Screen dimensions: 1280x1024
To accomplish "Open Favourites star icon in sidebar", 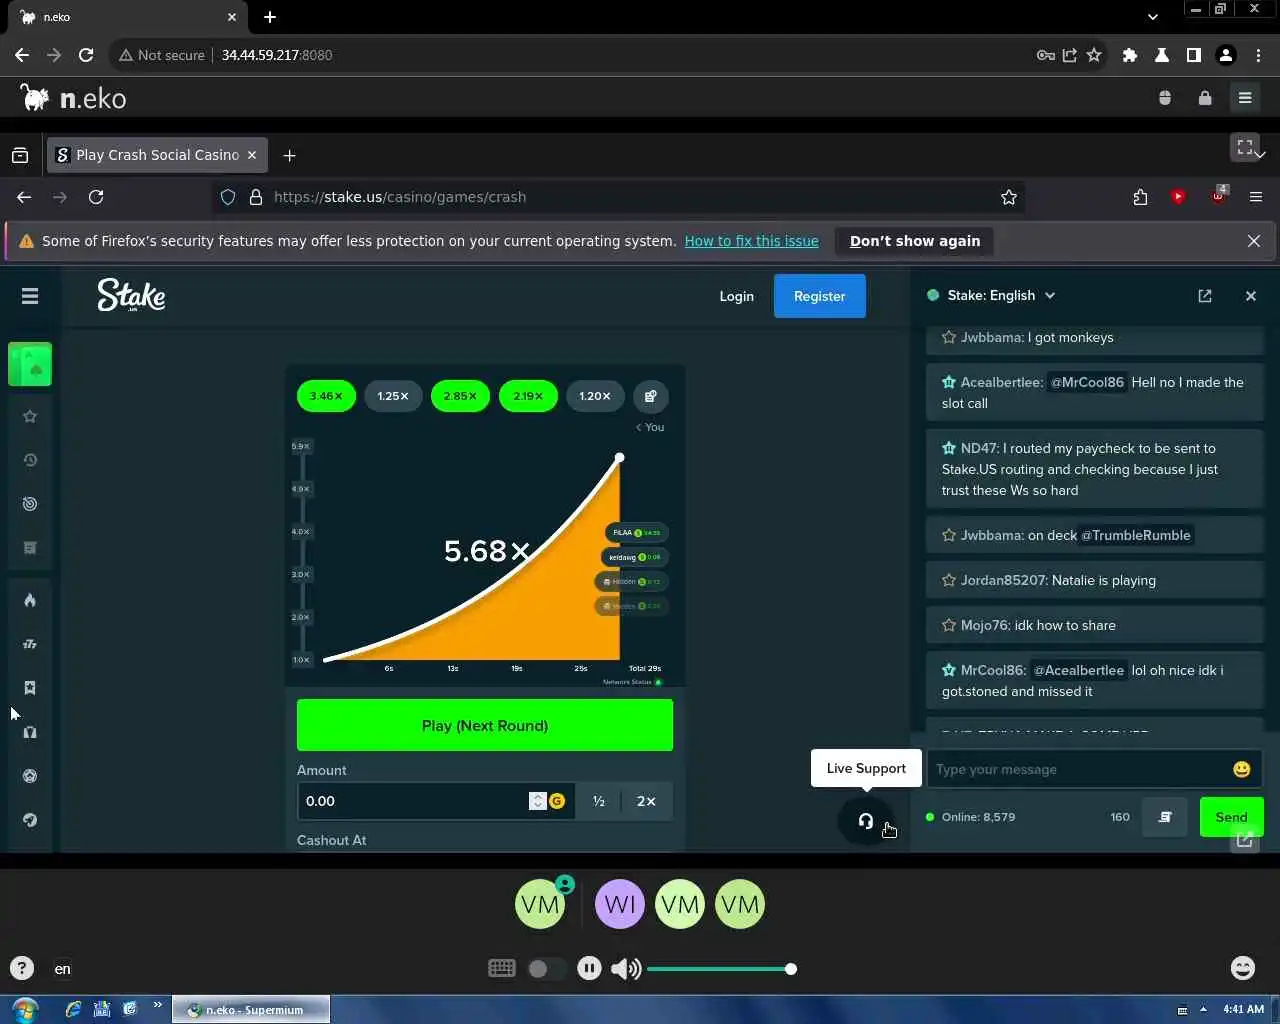I will (30, 416).
